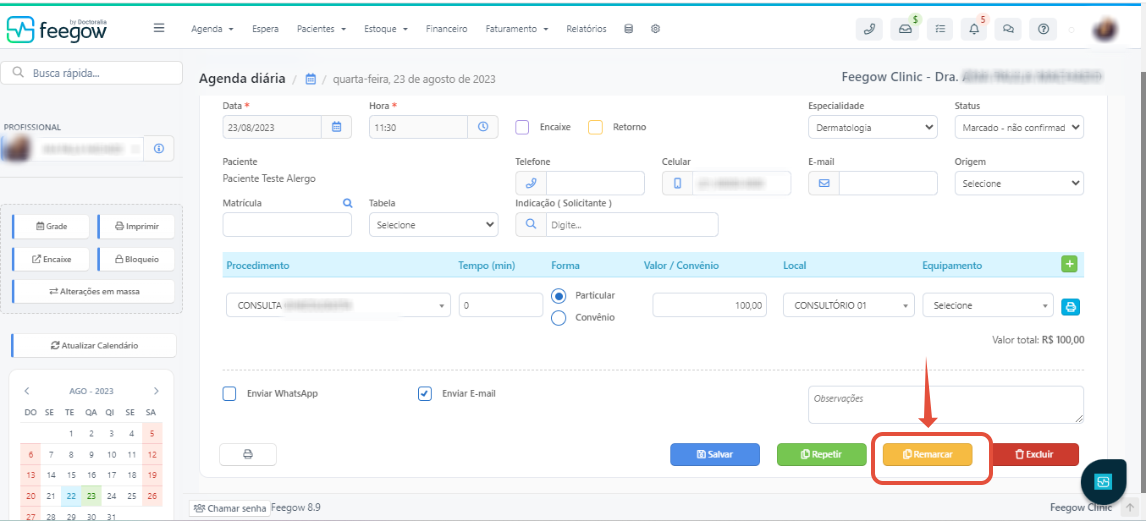
Task: Click the scroll-to-top arrow icon
Action: pos(1130,507)
